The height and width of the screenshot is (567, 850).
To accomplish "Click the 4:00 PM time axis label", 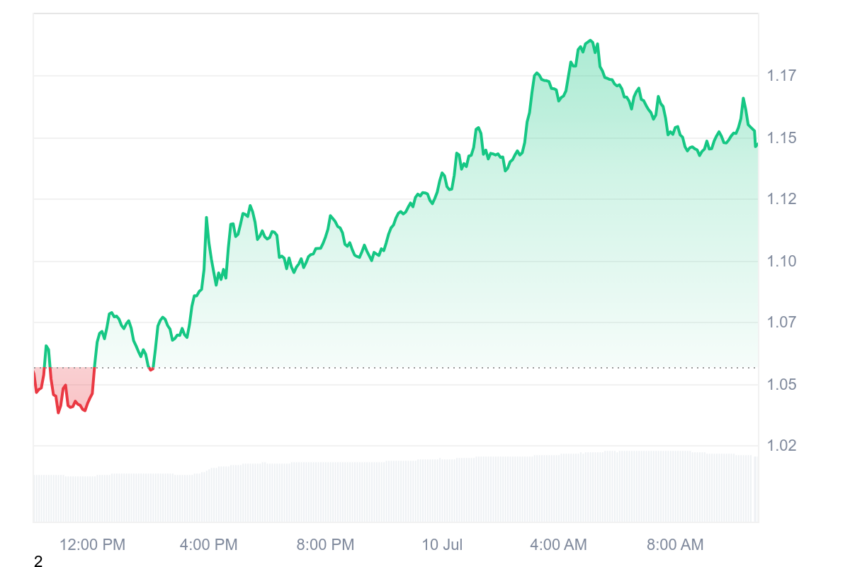I will point(209,544).
